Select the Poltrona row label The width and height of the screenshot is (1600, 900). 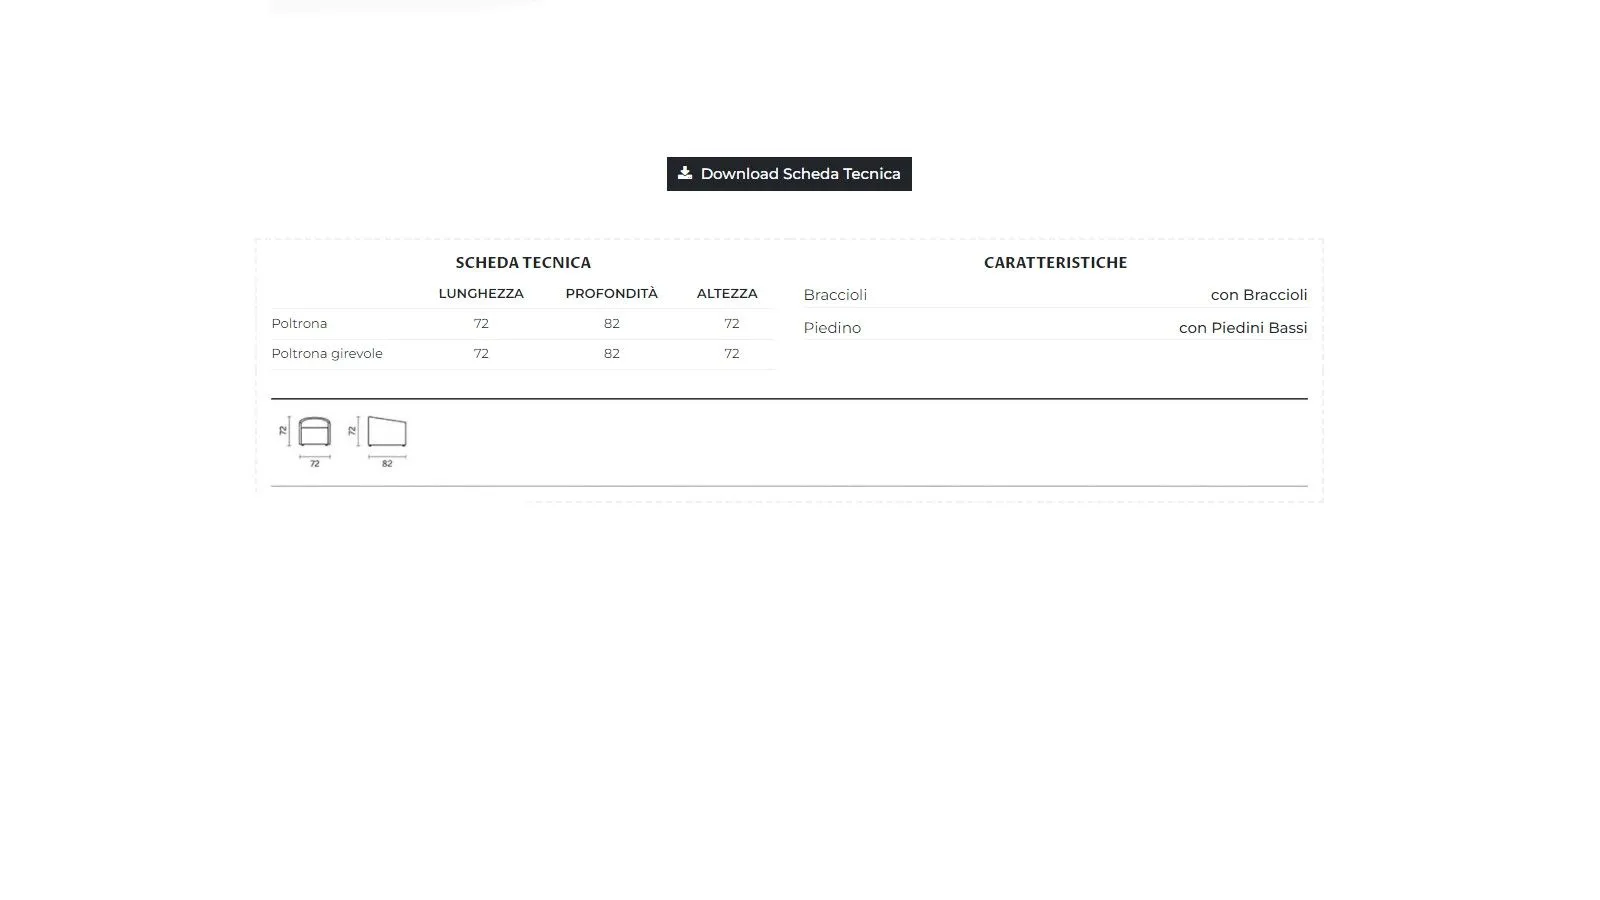299,324
